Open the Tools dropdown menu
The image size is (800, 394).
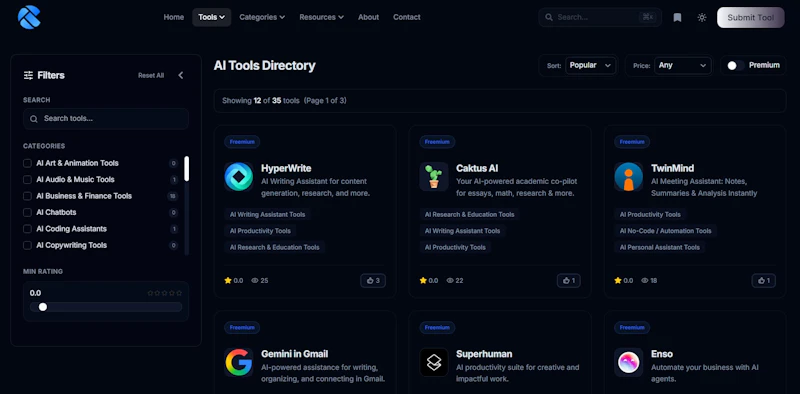pos(212,17)
